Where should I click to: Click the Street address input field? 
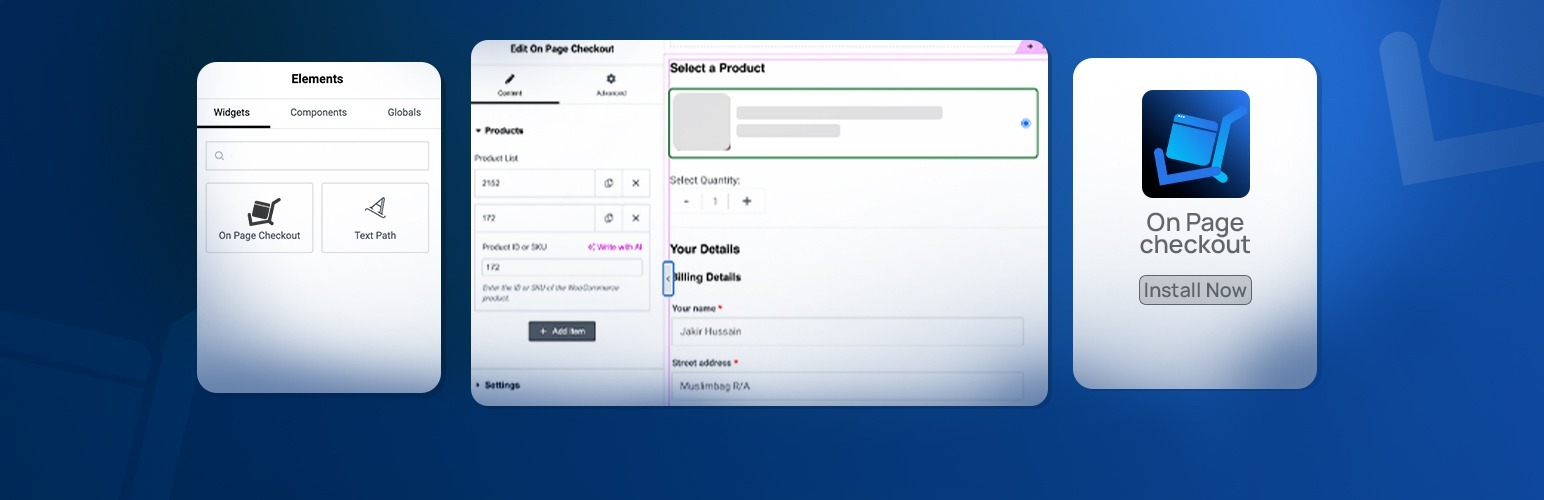[x=847, y=386]
